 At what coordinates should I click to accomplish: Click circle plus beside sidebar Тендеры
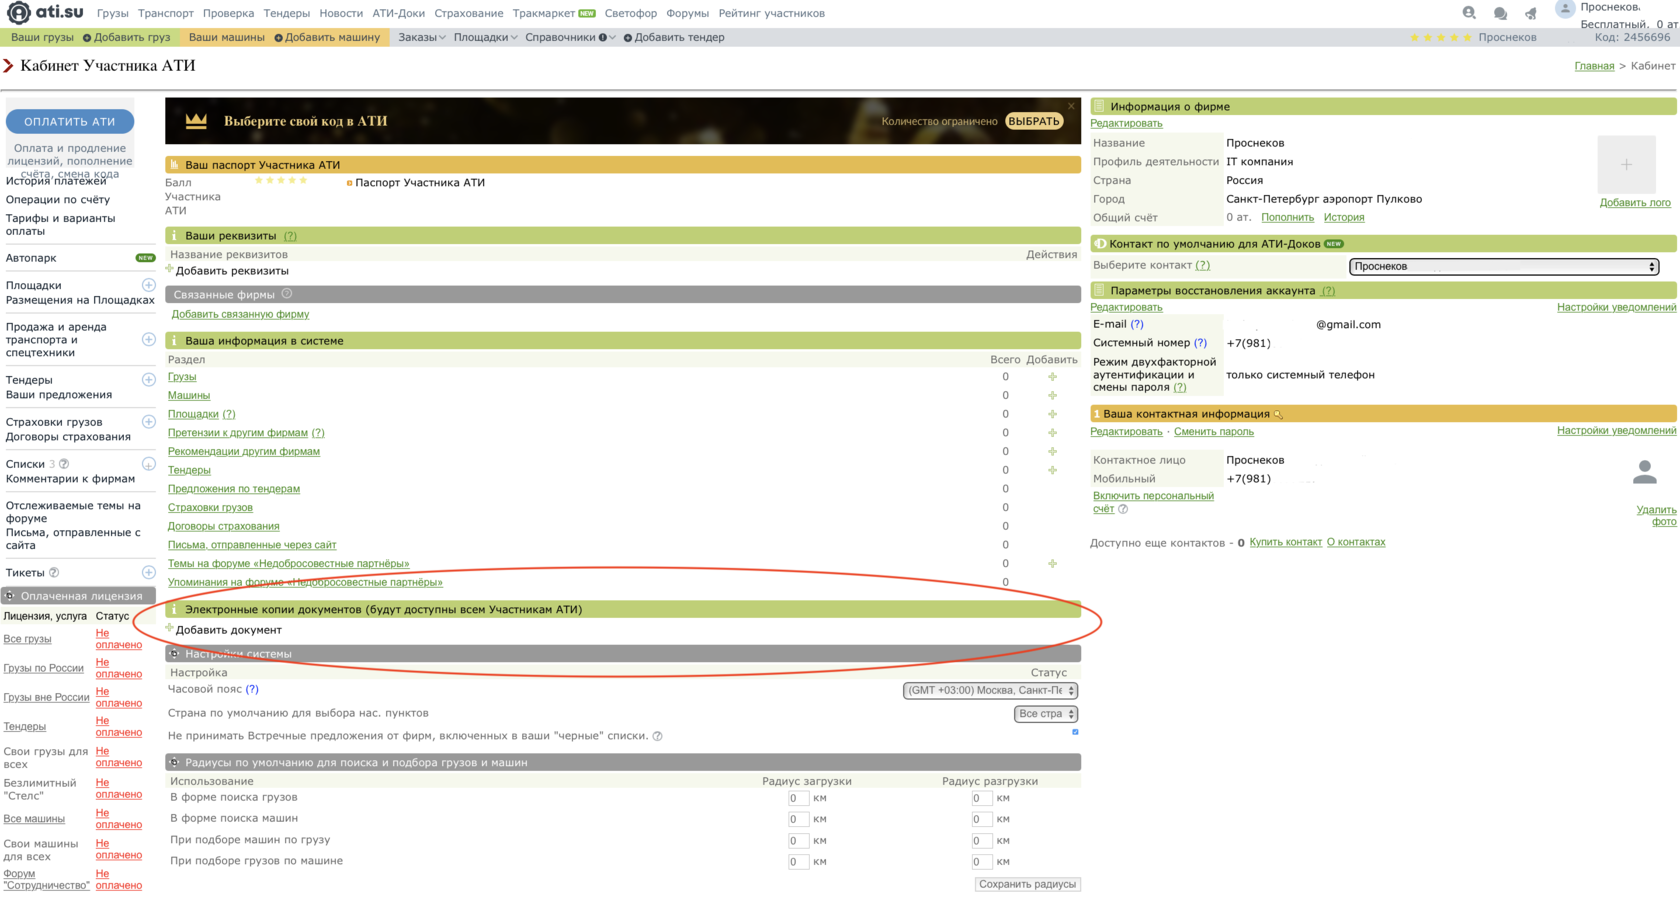149,380
